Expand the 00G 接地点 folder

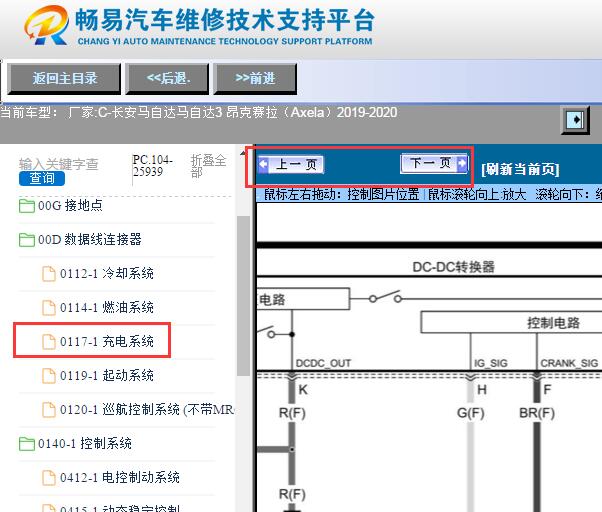click(x=70, y=206)
